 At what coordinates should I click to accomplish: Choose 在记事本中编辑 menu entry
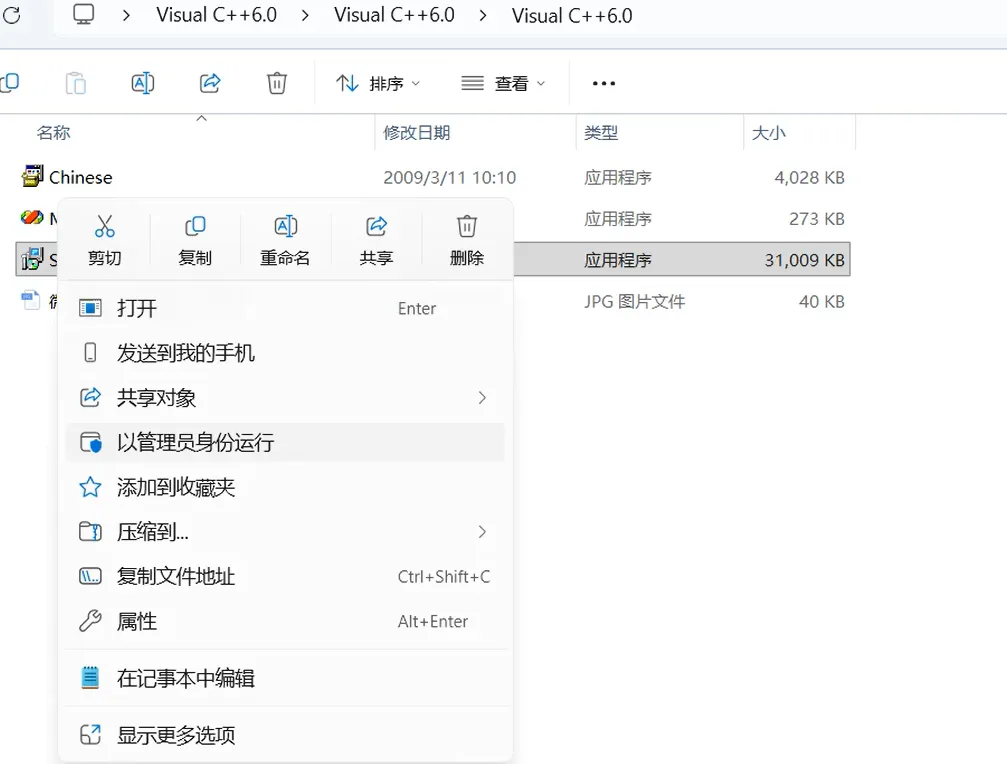pos(285,678)
